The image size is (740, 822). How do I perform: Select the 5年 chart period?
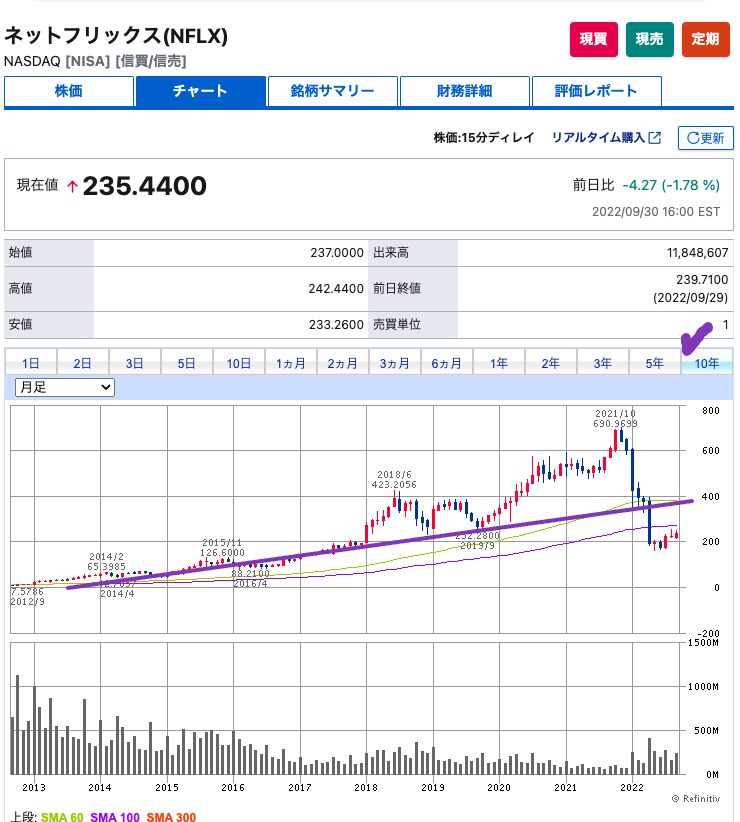point(655,363)
